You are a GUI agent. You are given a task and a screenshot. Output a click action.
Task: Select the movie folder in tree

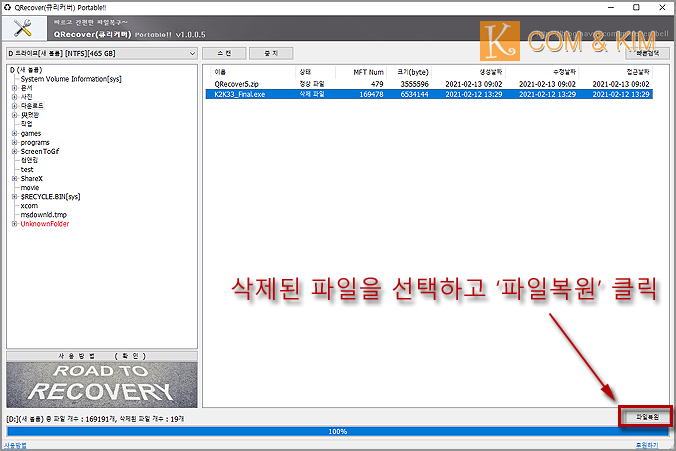point(30,188)
